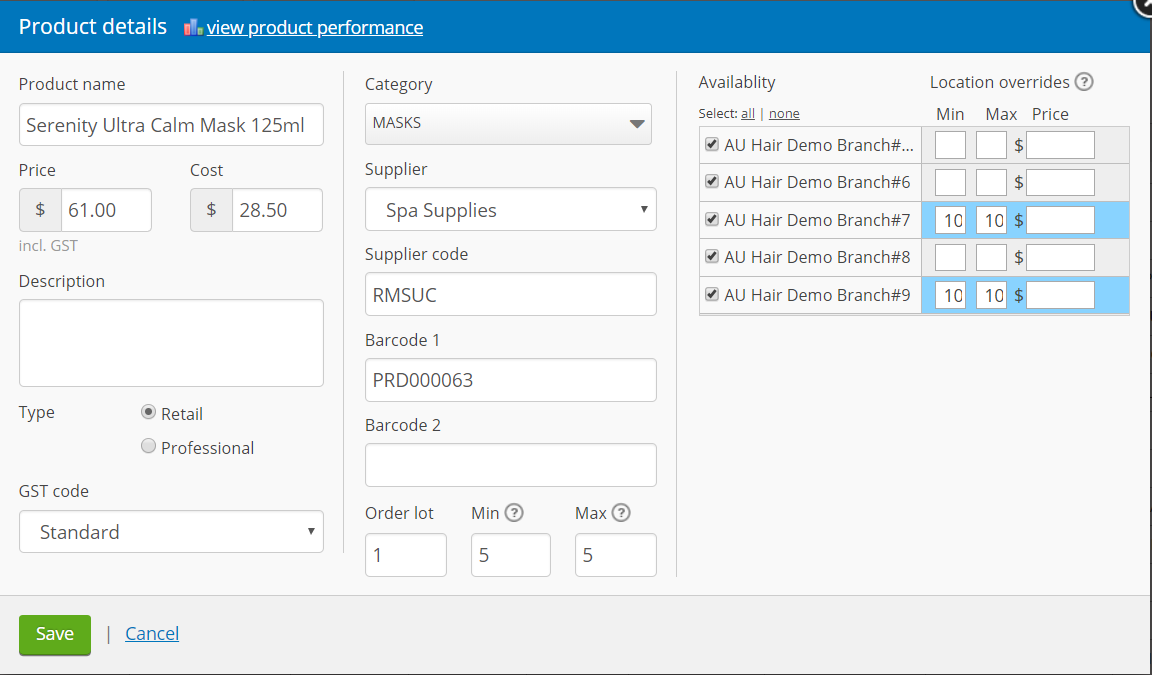This screenshot has height=675, width=1152.
Task: Select the Professional type radio button
Action: click(x=148, y=446)
